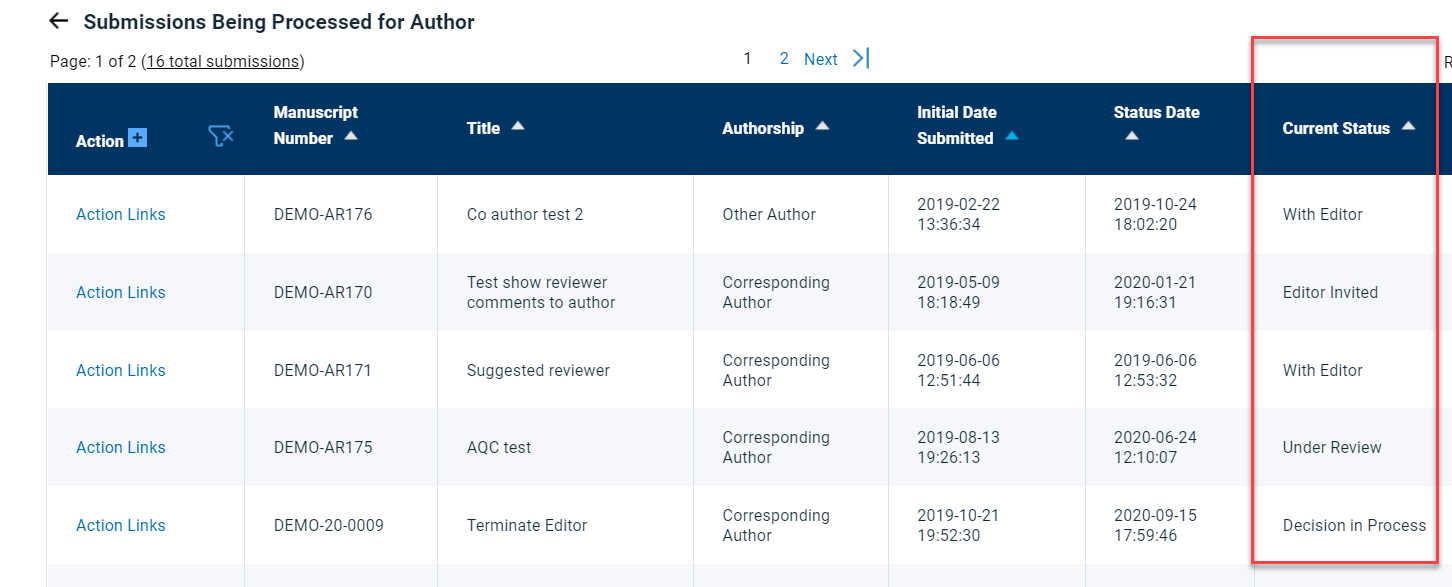Click the Current Status column header
The height and width of the screenshot is (587, 1452).
1336,128
